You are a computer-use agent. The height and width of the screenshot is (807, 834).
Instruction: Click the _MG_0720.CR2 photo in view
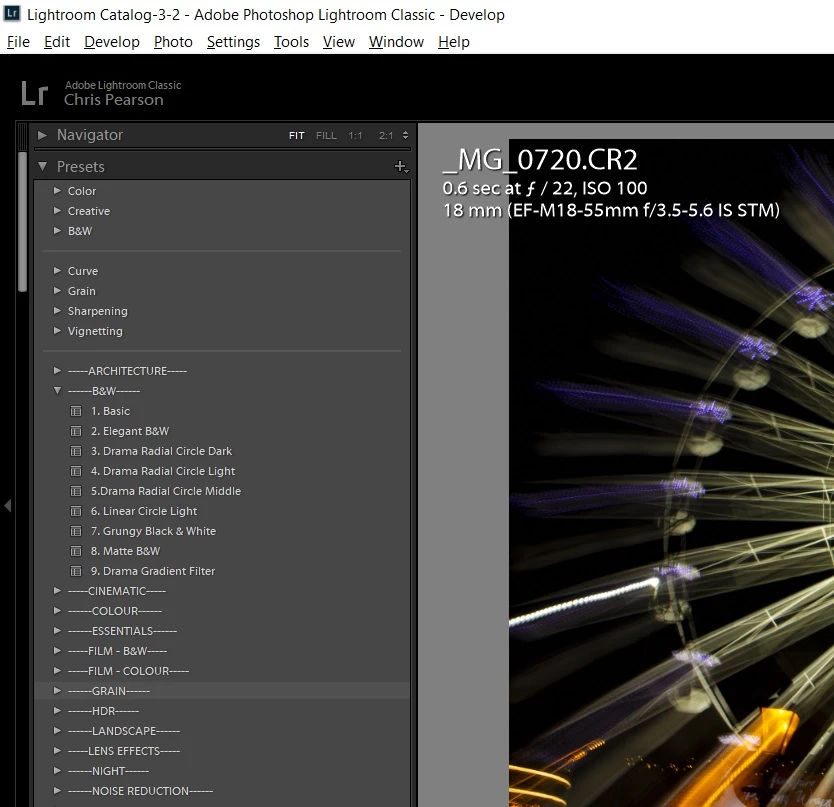coord(671,472)
